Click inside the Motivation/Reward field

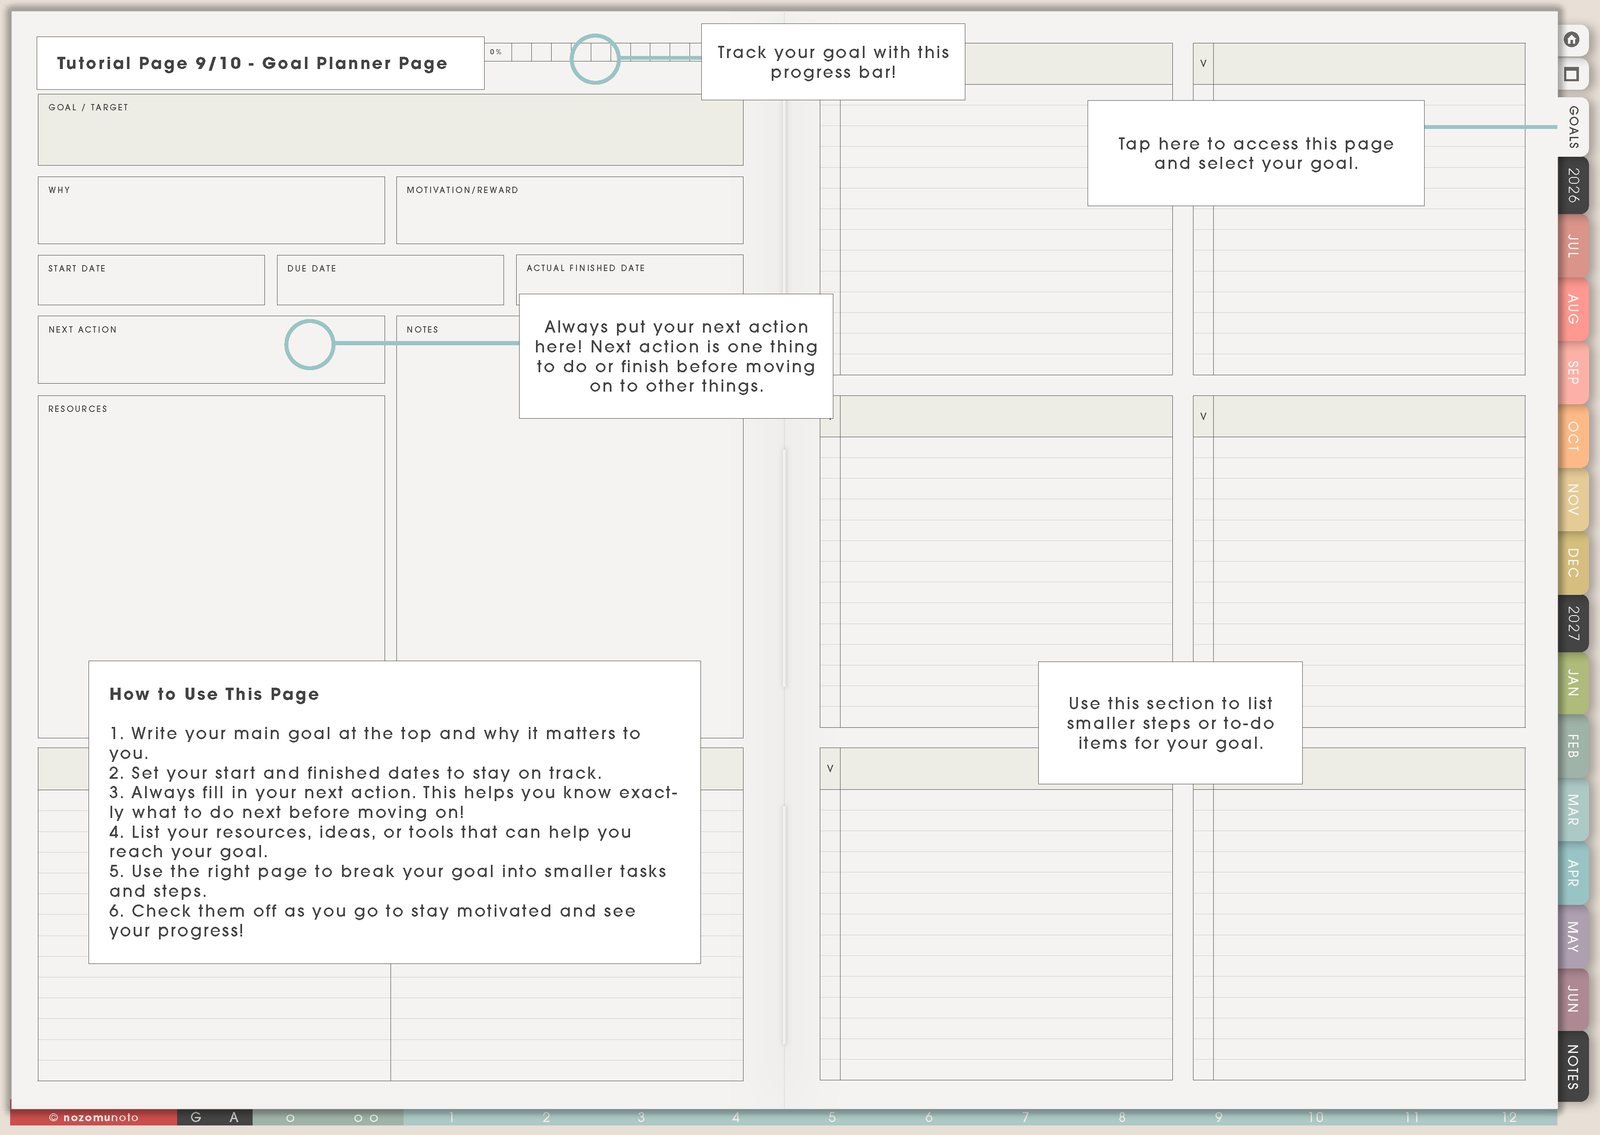[x=570, y=210]
